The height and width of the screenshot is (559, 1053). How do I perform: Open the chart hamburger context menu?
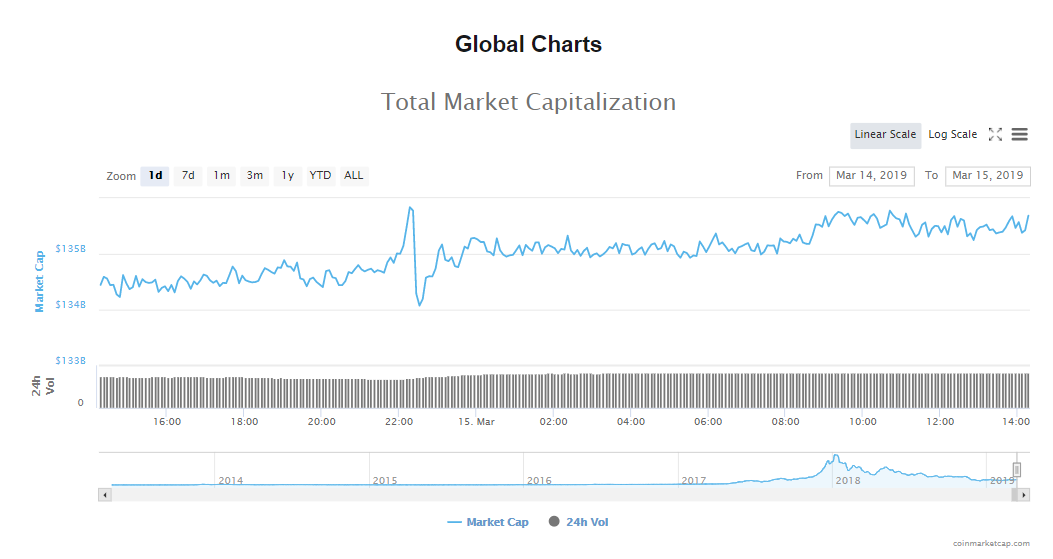click(x=1019, y=134)
